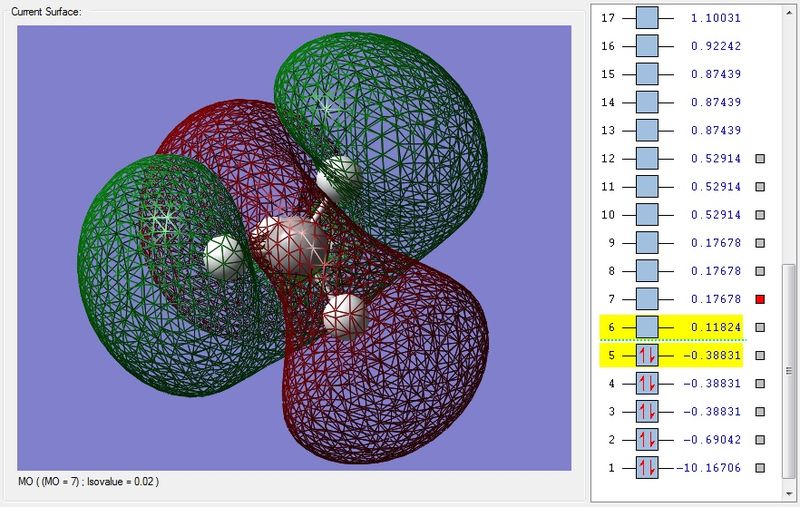Select orbital 15 occupancy box
Viewport: 800px width, 507px height.
(x=647, y=74)
